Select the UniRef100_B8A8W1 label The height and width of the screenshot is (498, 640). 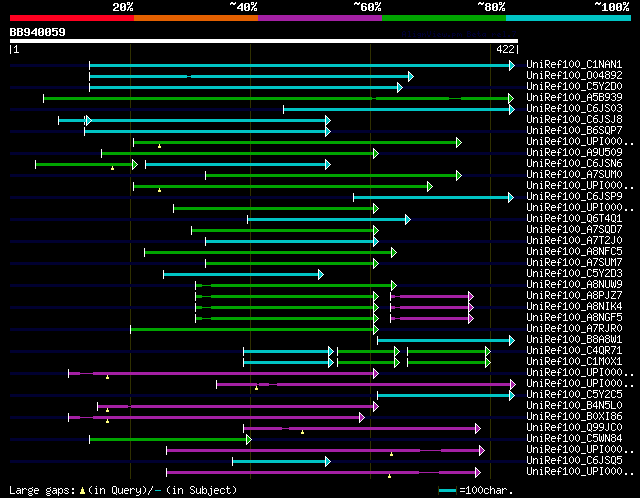pyautogui.click(x=574, y=340)
